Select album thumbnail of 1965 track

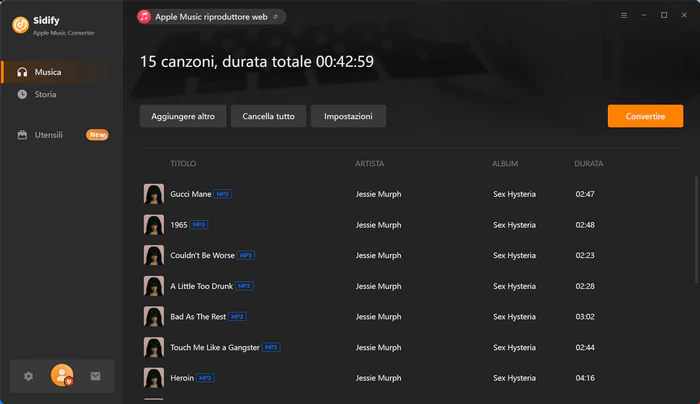pyautogui.click(x=154, y=225)
